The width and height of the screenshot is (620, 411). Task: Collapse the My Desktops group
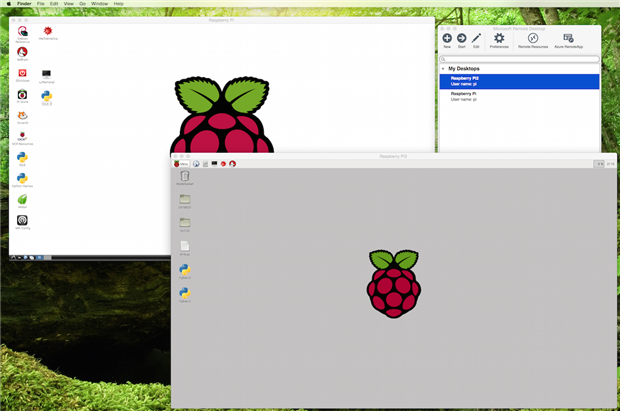[x=443, y=69]
